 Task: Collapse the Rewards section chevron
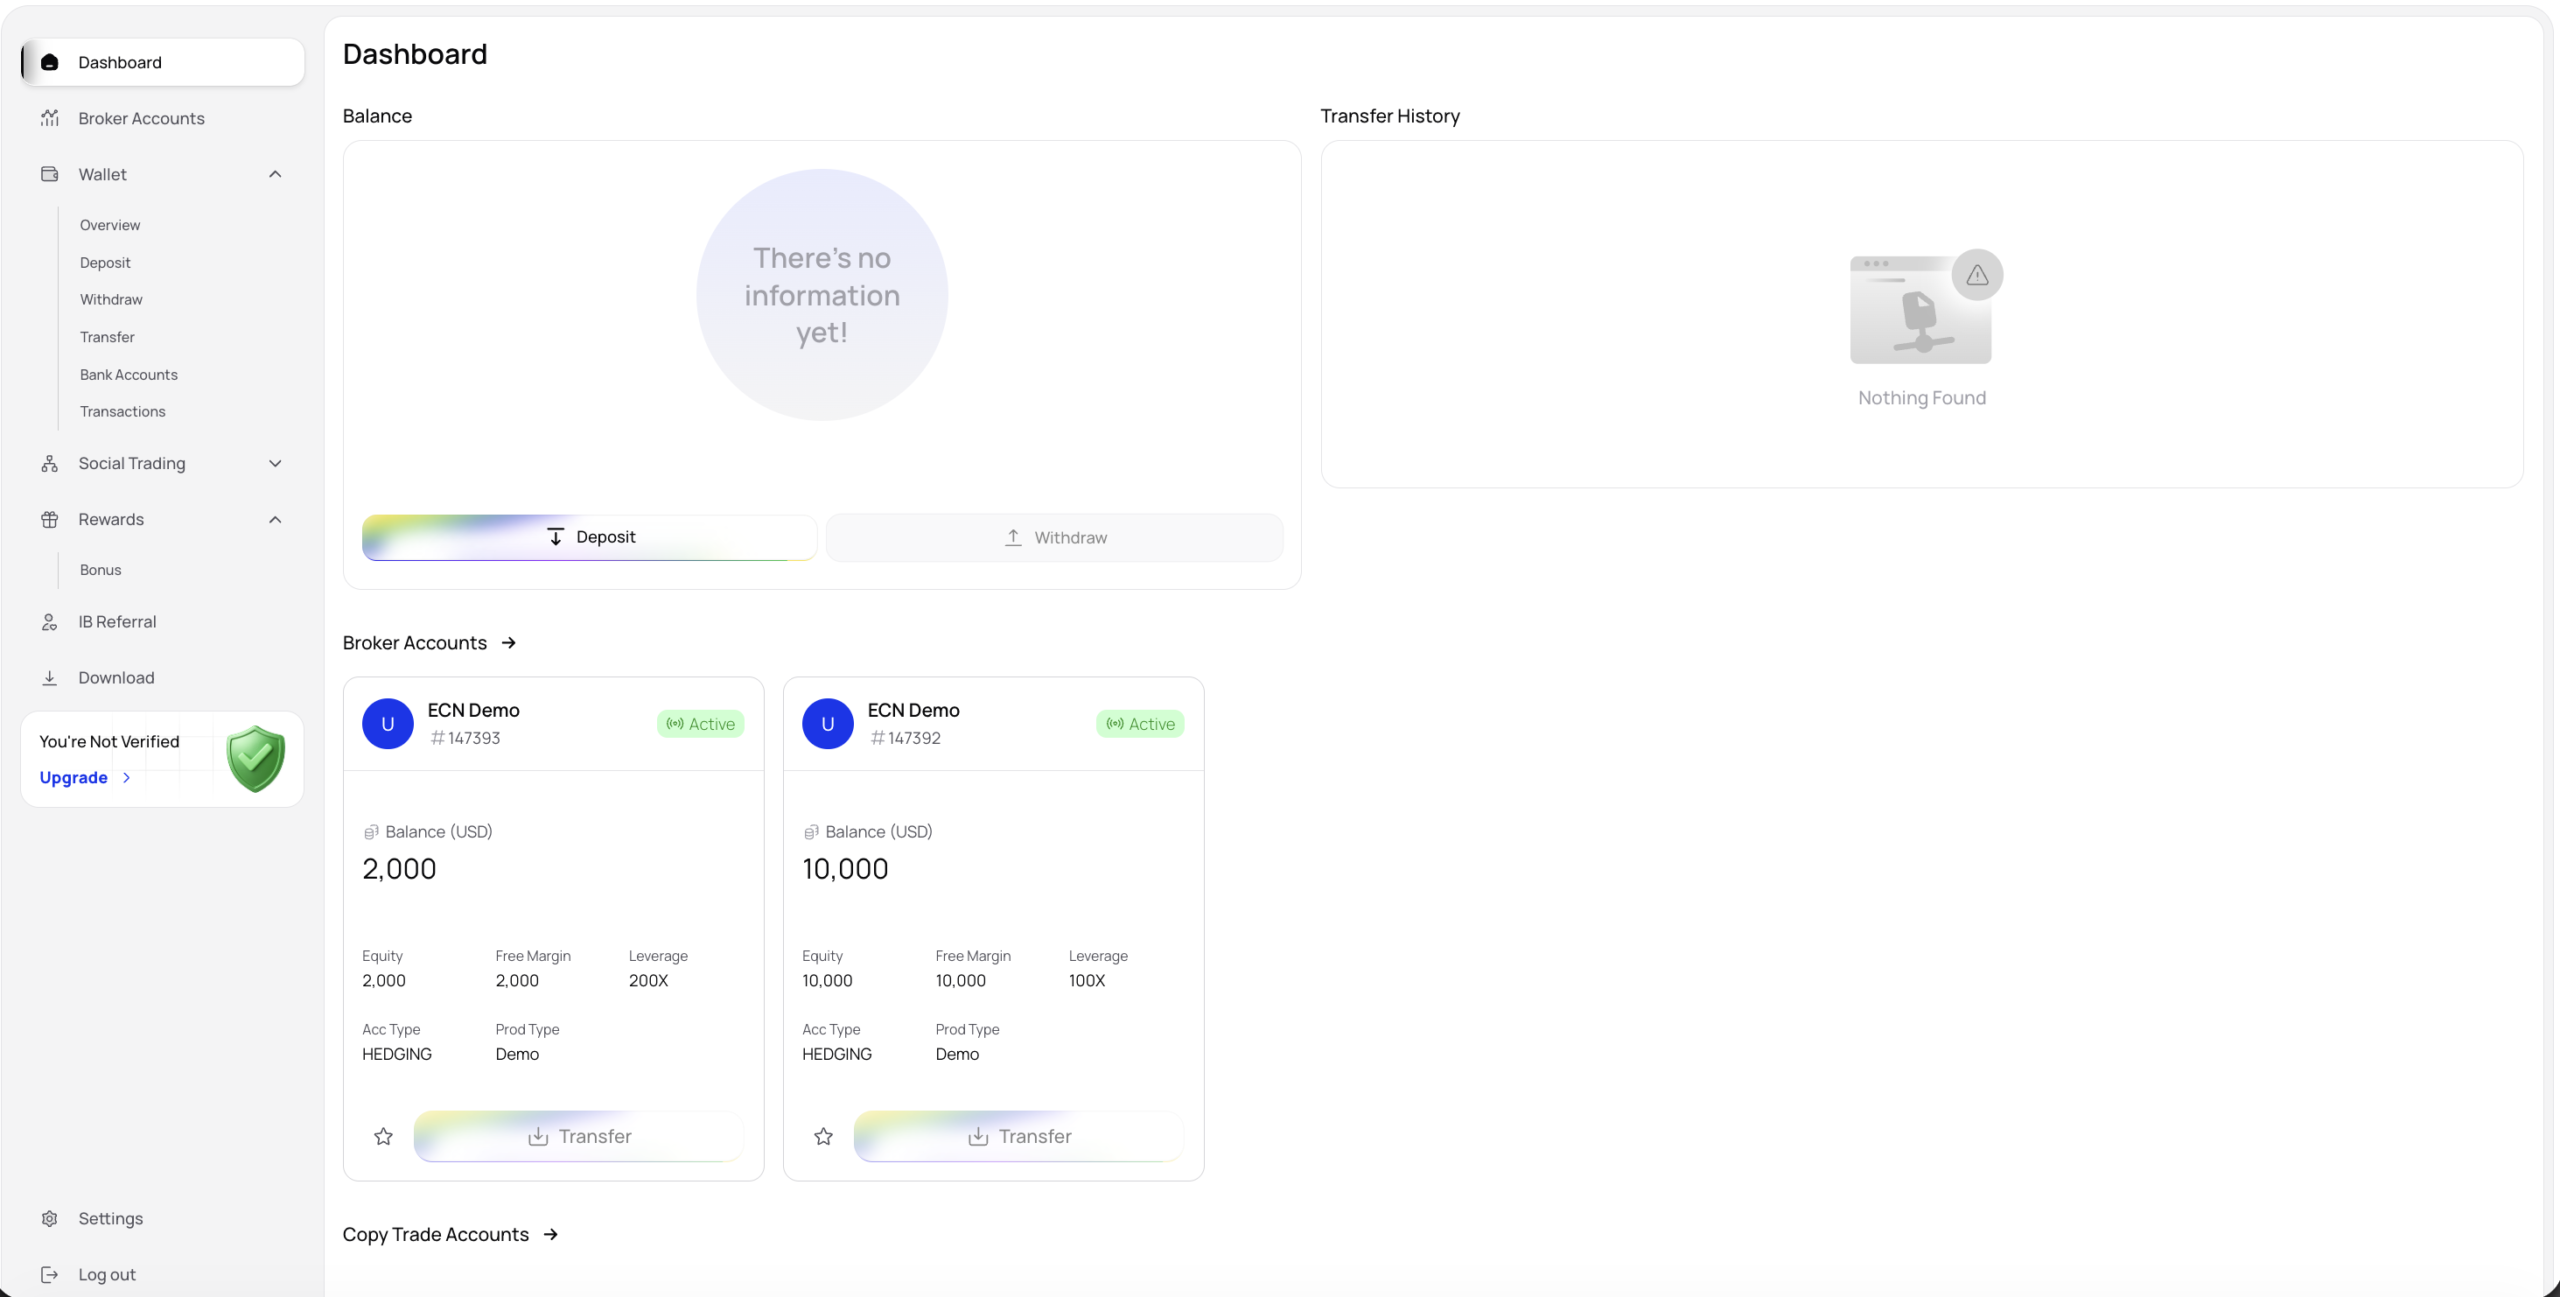275,519
